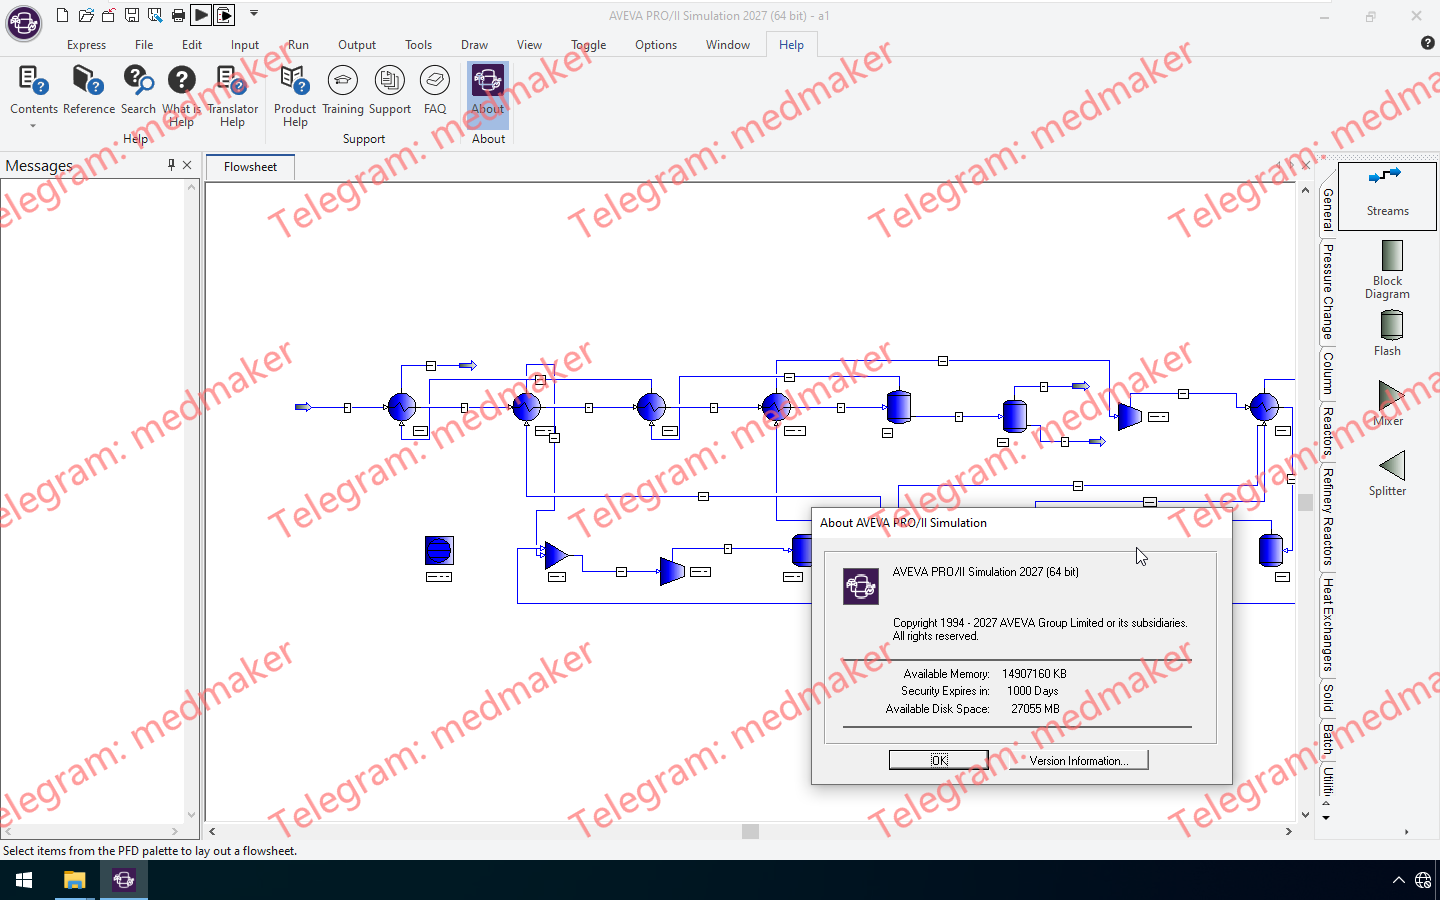Close the Messages panel
Viewport: 1440px width, 900px height.
coord(187,165)
